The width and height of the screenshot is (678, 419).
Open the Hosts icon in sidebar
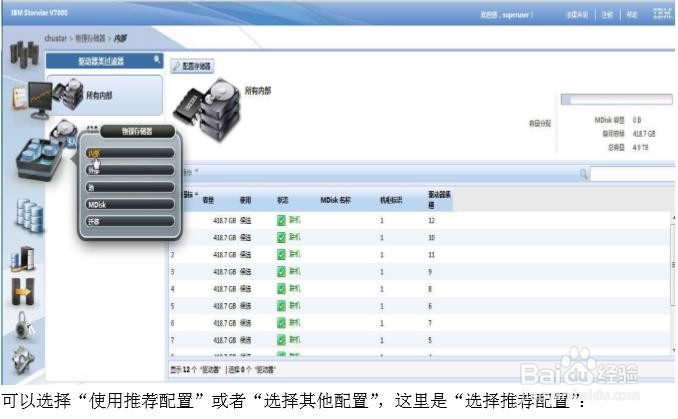click(22, 259)
